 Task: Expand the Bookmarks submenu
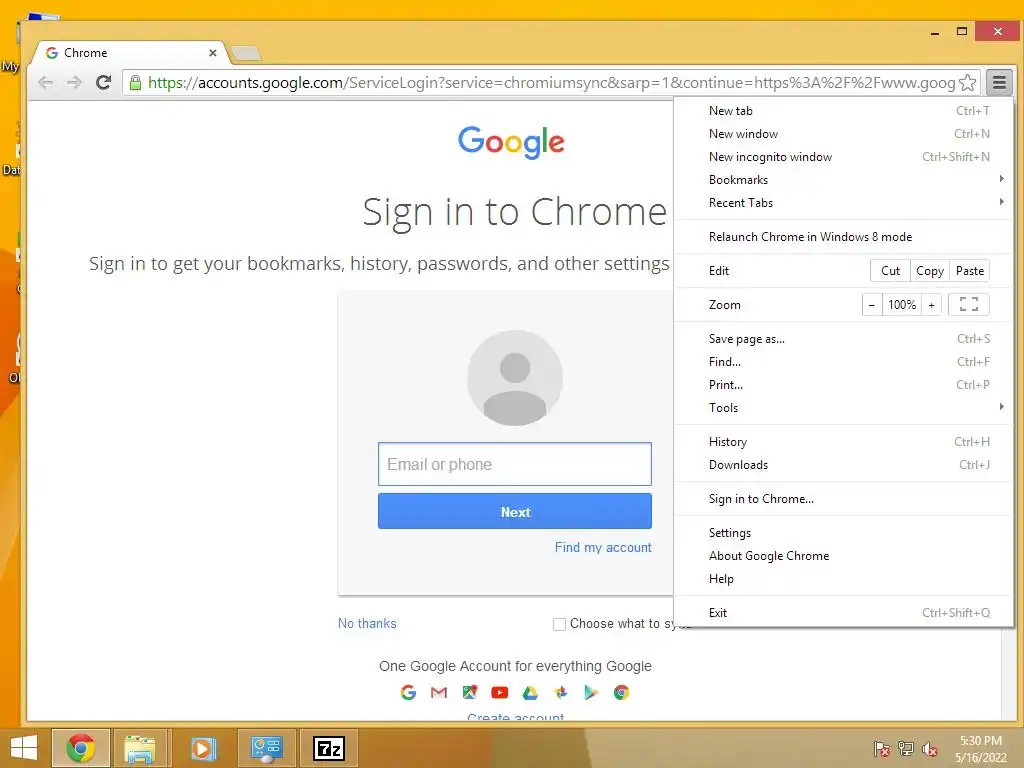coord(844,180)
